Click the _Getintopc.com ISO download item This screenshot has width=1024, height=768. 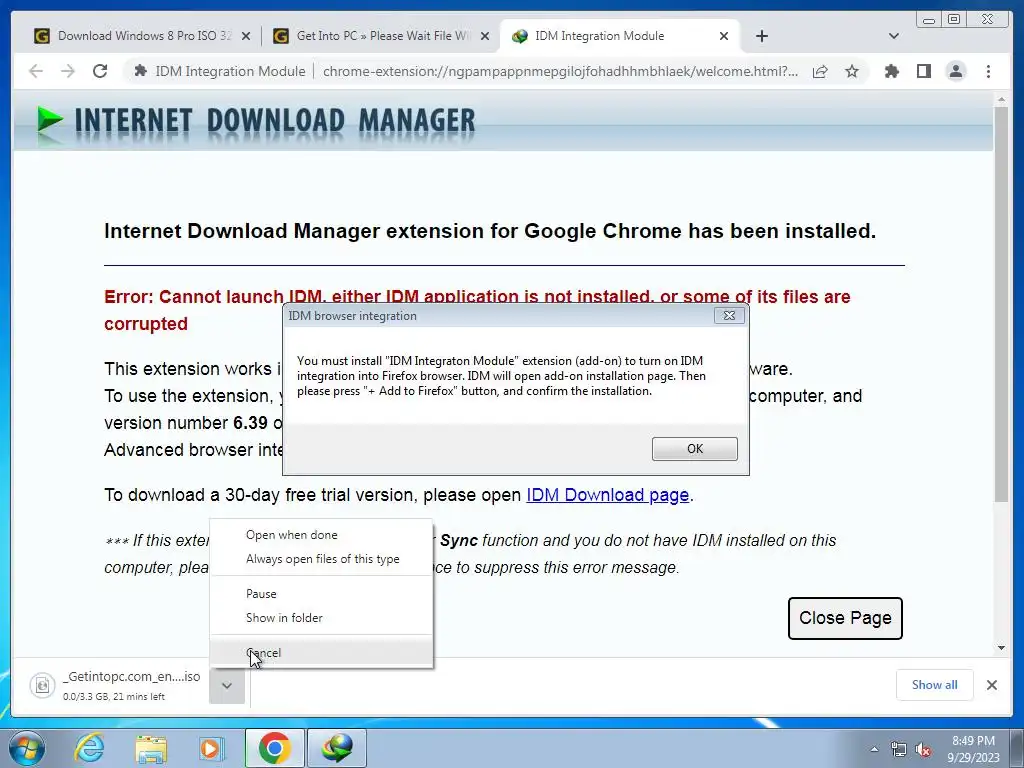(116, 686)
